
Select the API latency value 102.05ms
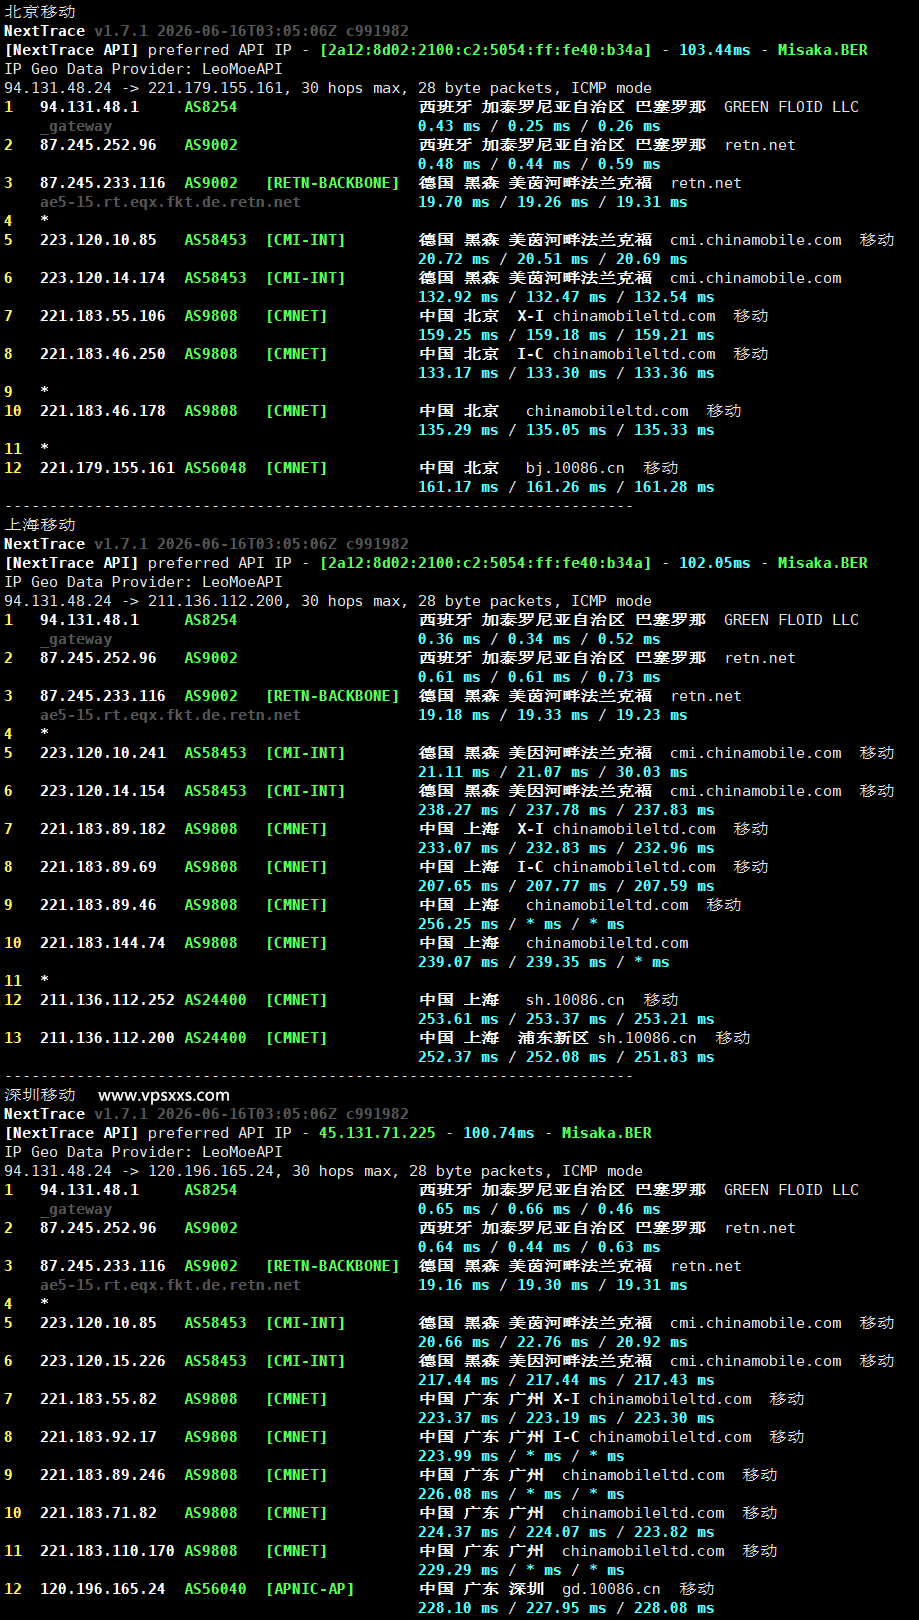click(x=715, y=563)
